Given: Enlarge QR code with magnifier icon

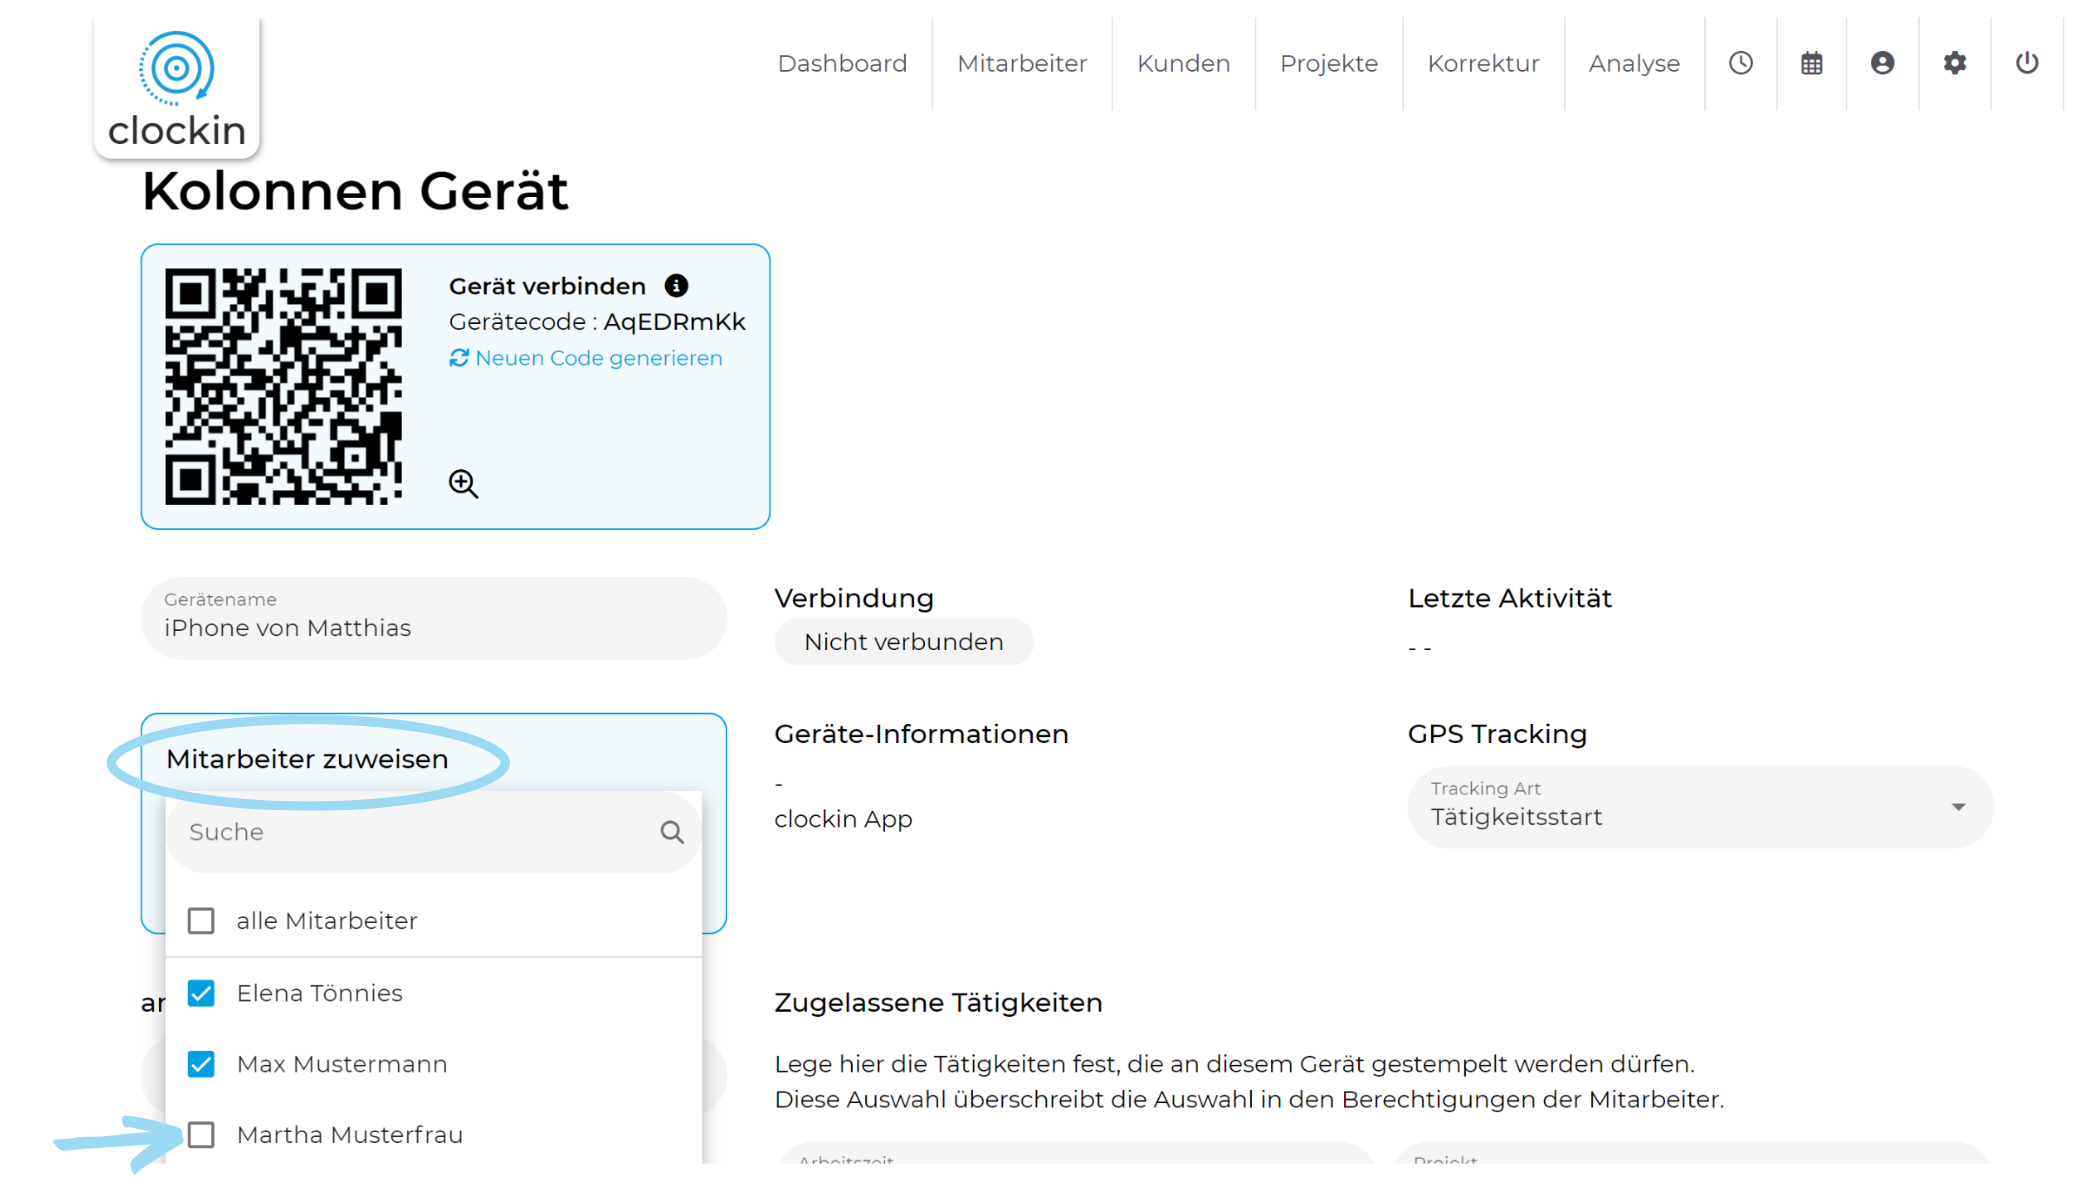Looking at the screenshot, I should 463,484.
